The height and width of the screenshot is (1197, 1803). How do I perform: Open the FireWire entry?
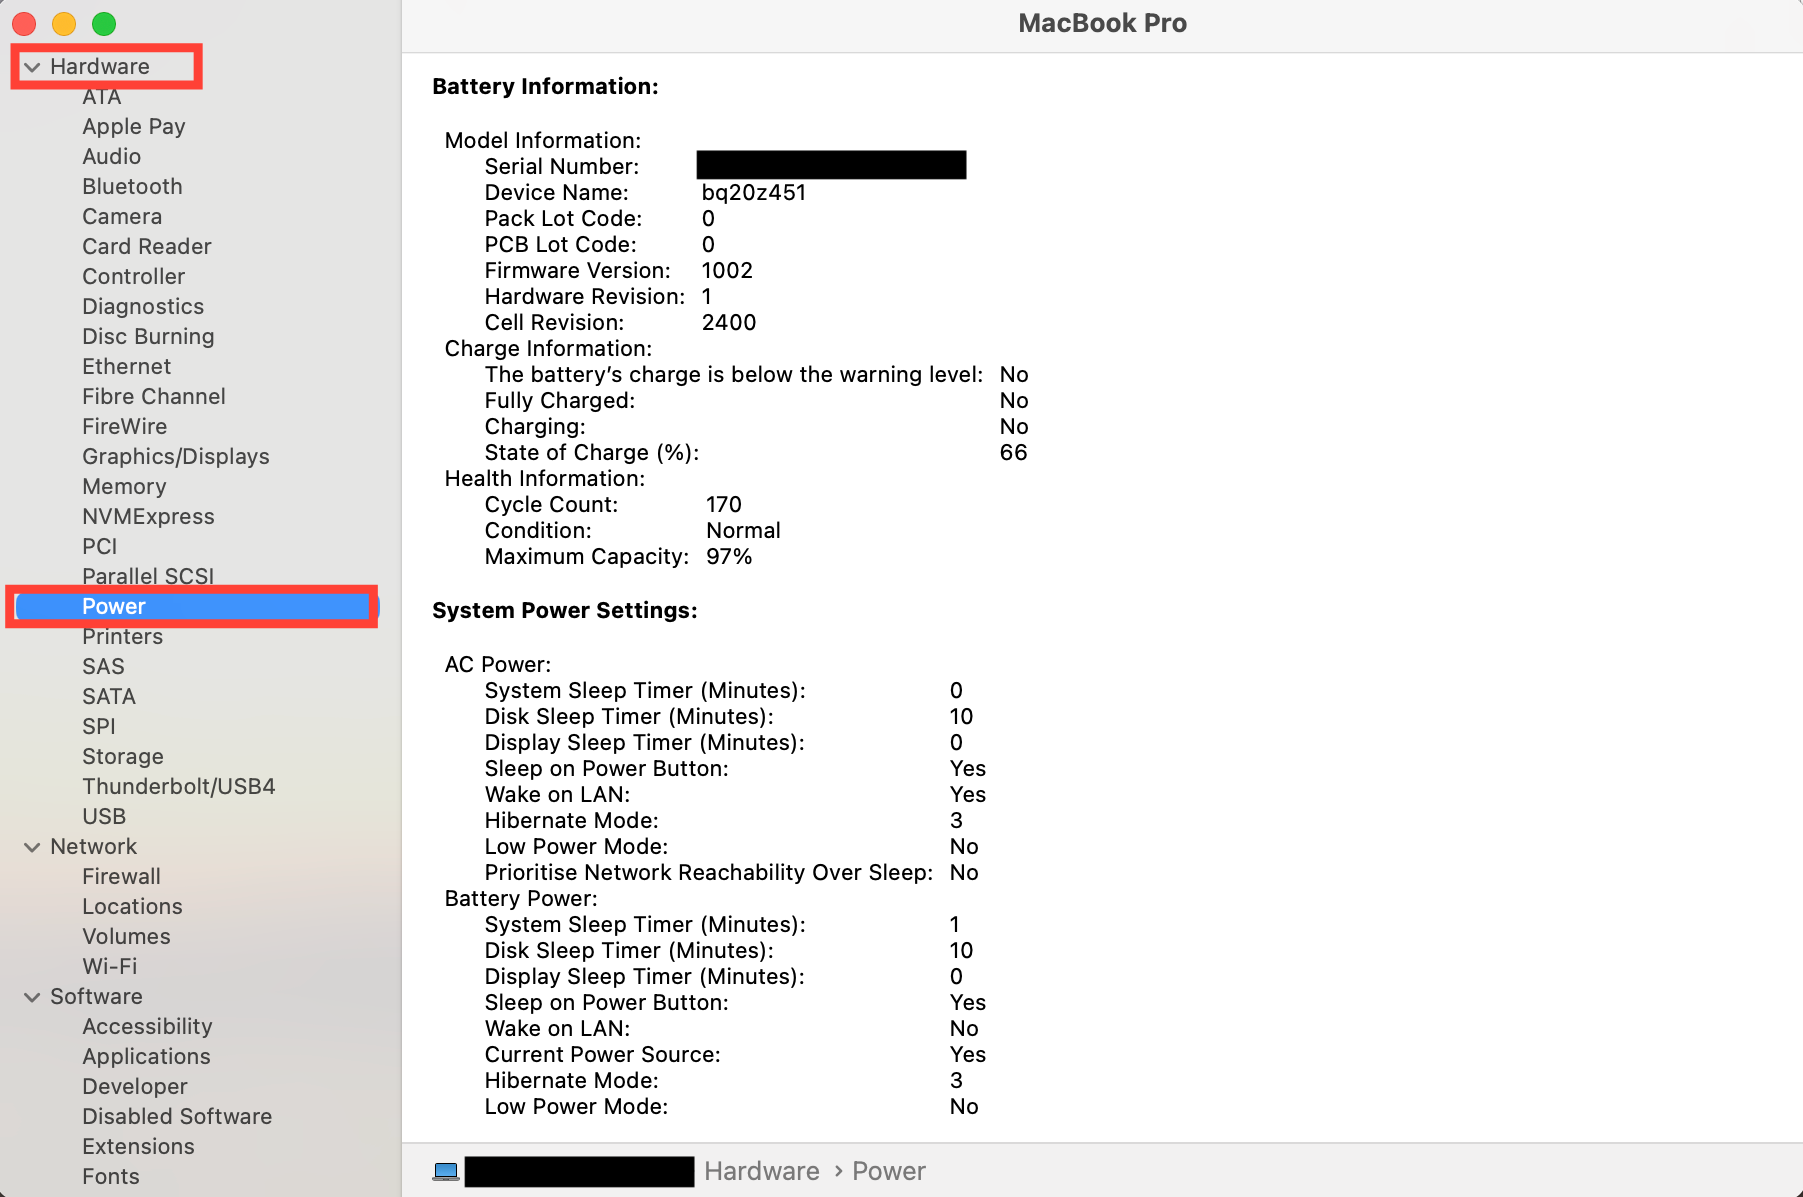125,427
